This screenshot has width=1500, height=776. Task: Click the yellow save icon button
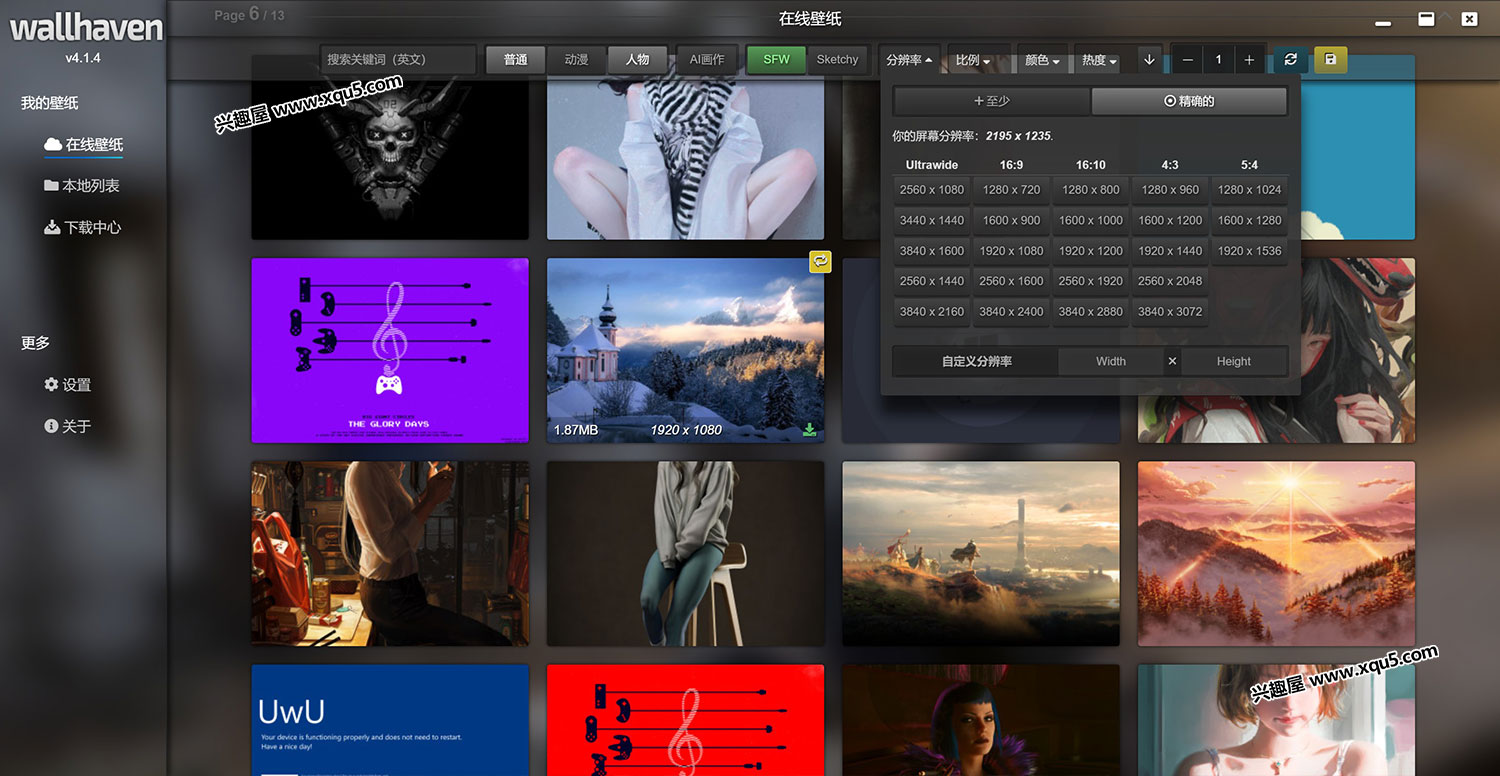point(1330,60)
